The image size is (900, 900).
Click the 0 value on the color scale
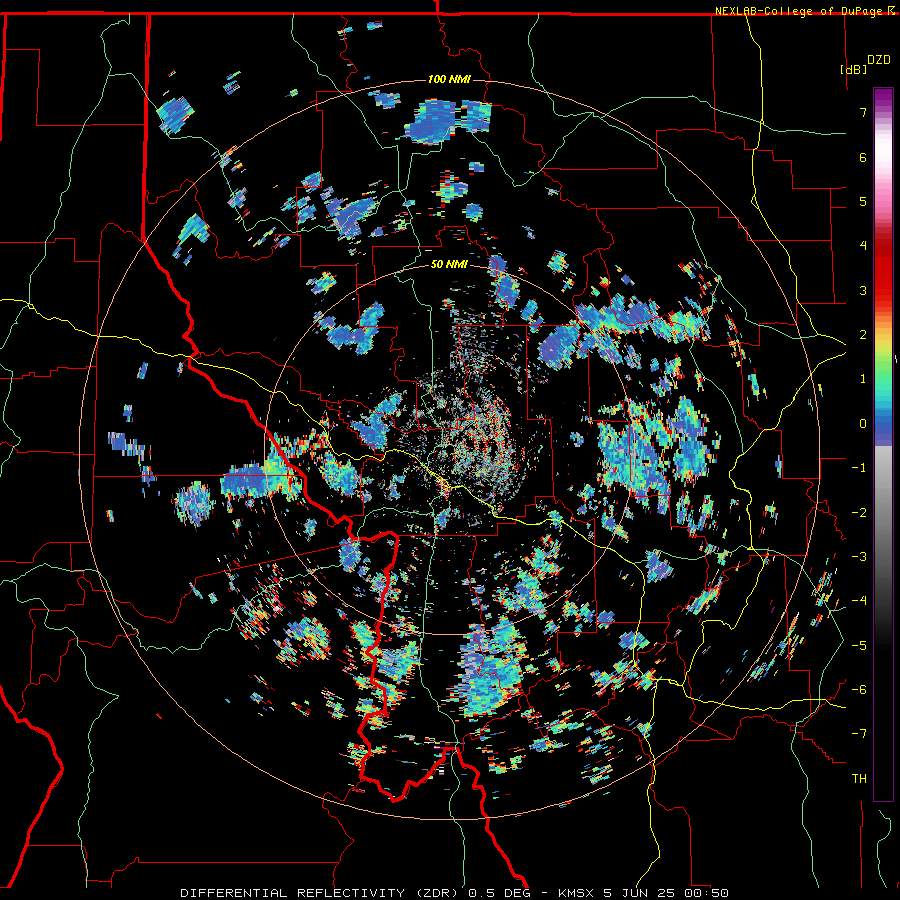pyautogui.click(x=863, y=424)
